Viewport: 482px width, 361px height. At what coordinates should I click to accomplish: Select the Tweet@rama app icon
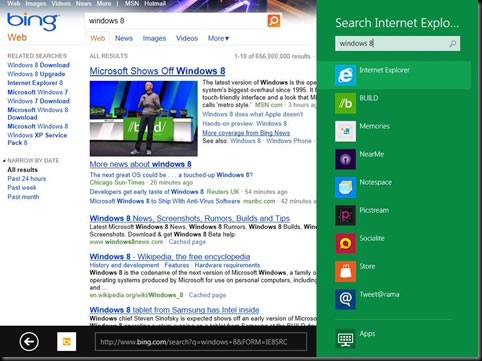pos(345,299)
